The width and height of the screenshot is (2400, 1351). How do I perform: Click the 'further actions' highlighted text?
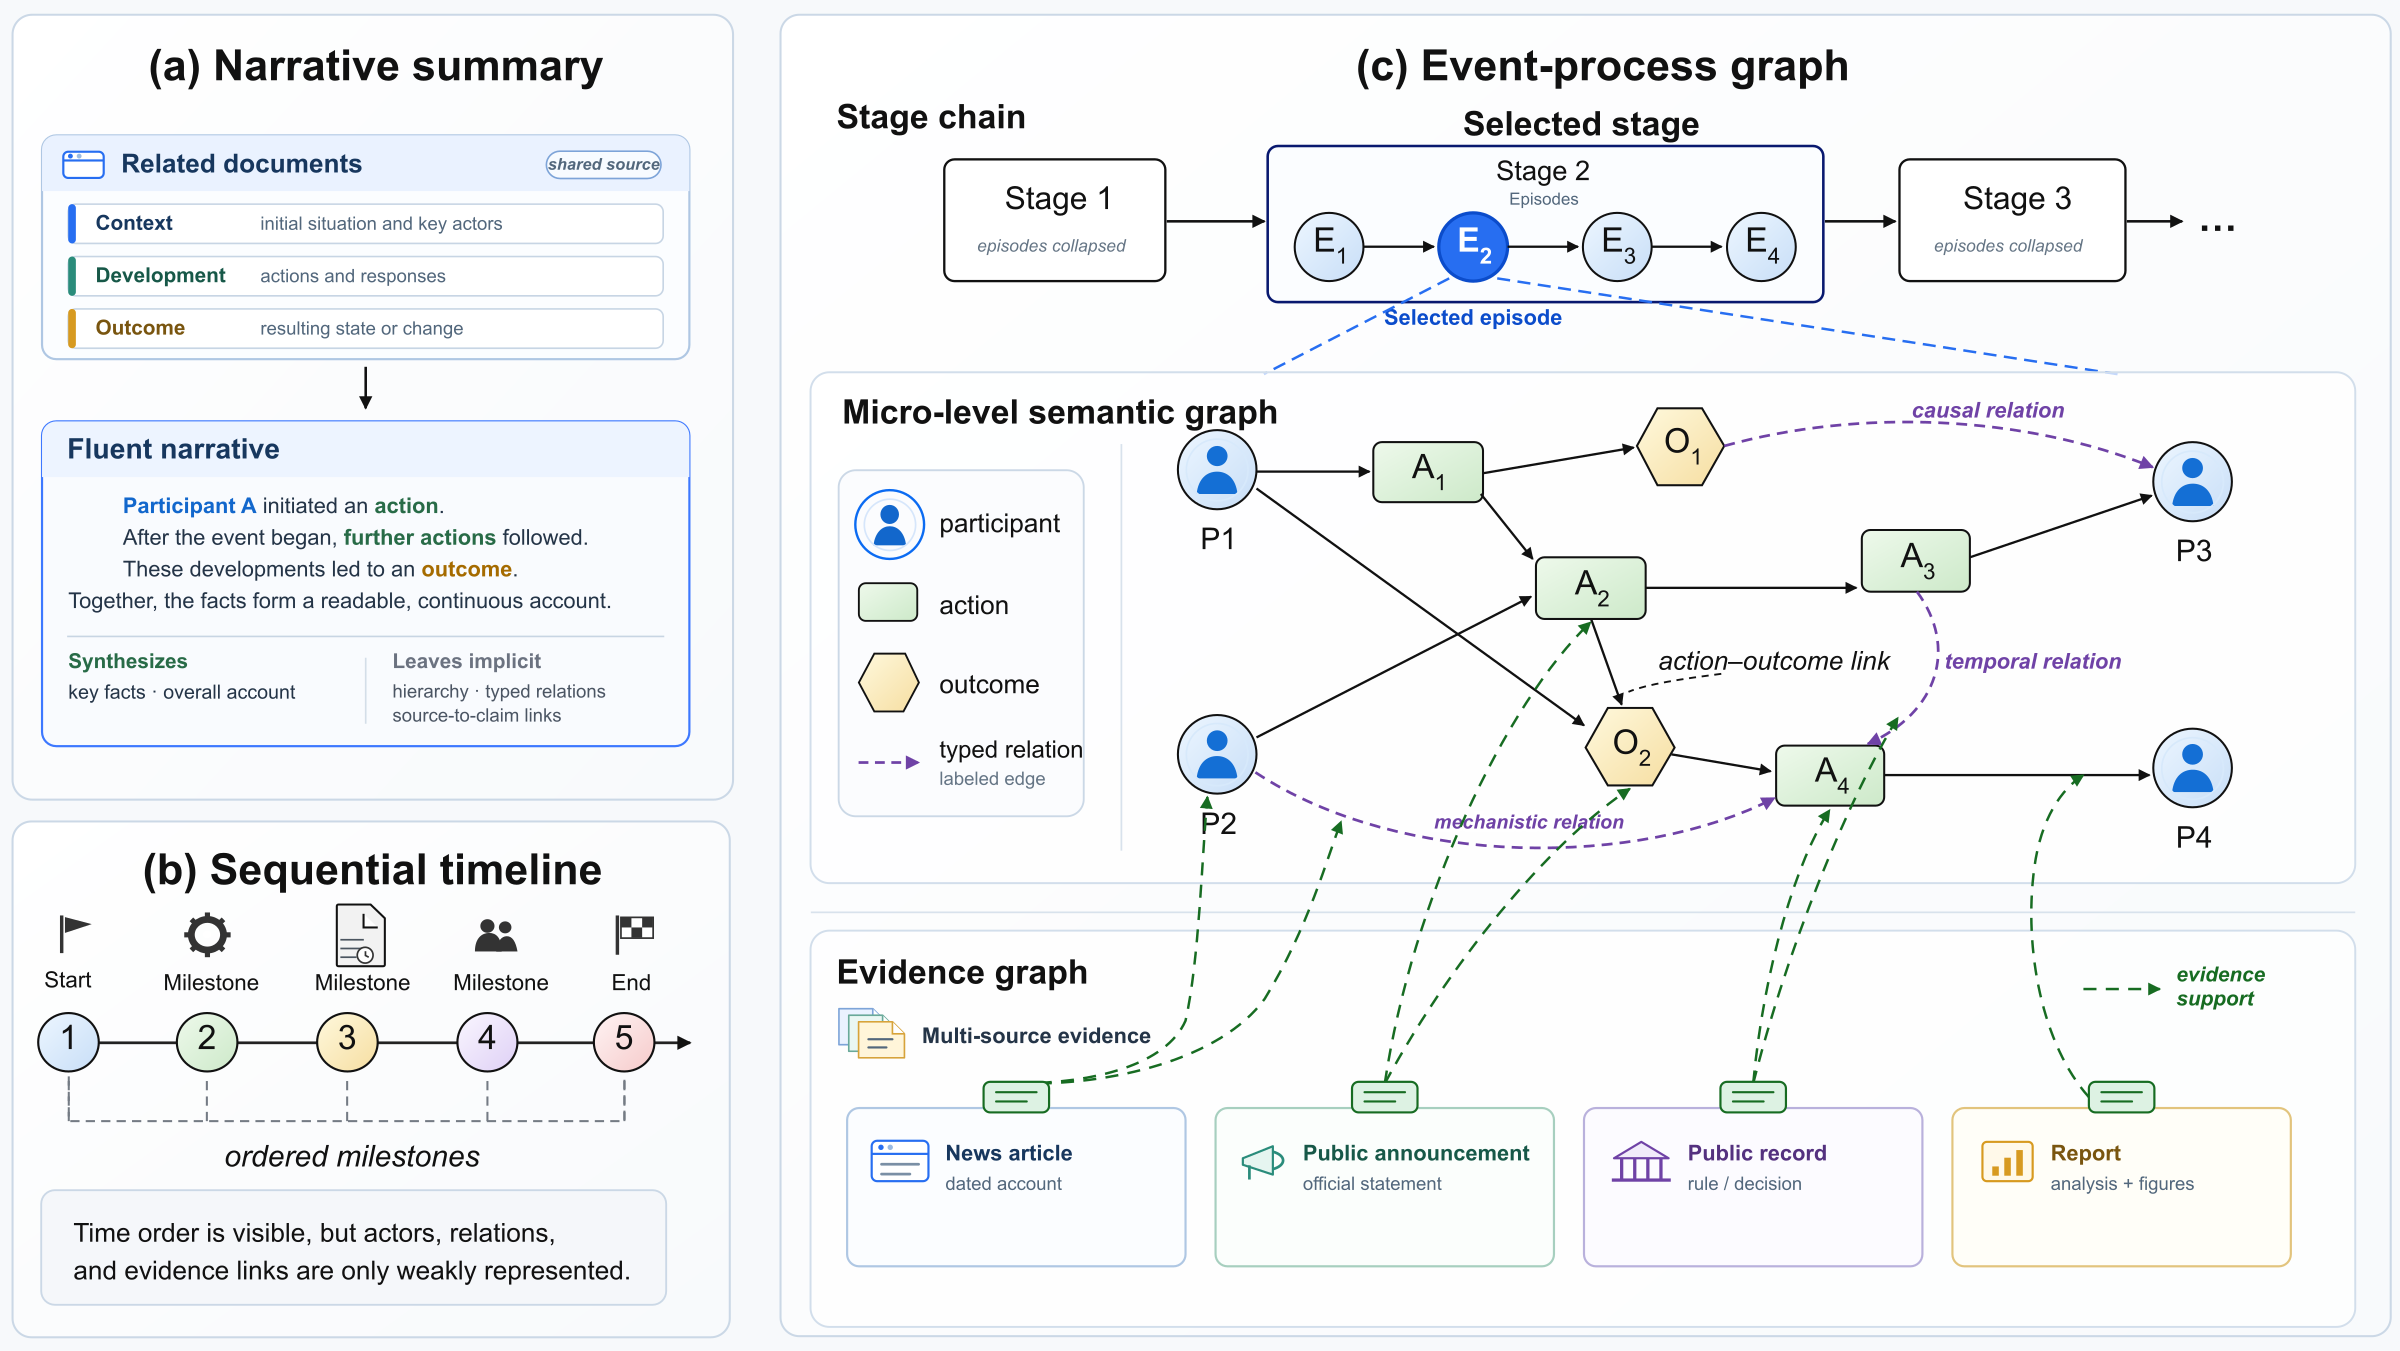tap(420, 537)
